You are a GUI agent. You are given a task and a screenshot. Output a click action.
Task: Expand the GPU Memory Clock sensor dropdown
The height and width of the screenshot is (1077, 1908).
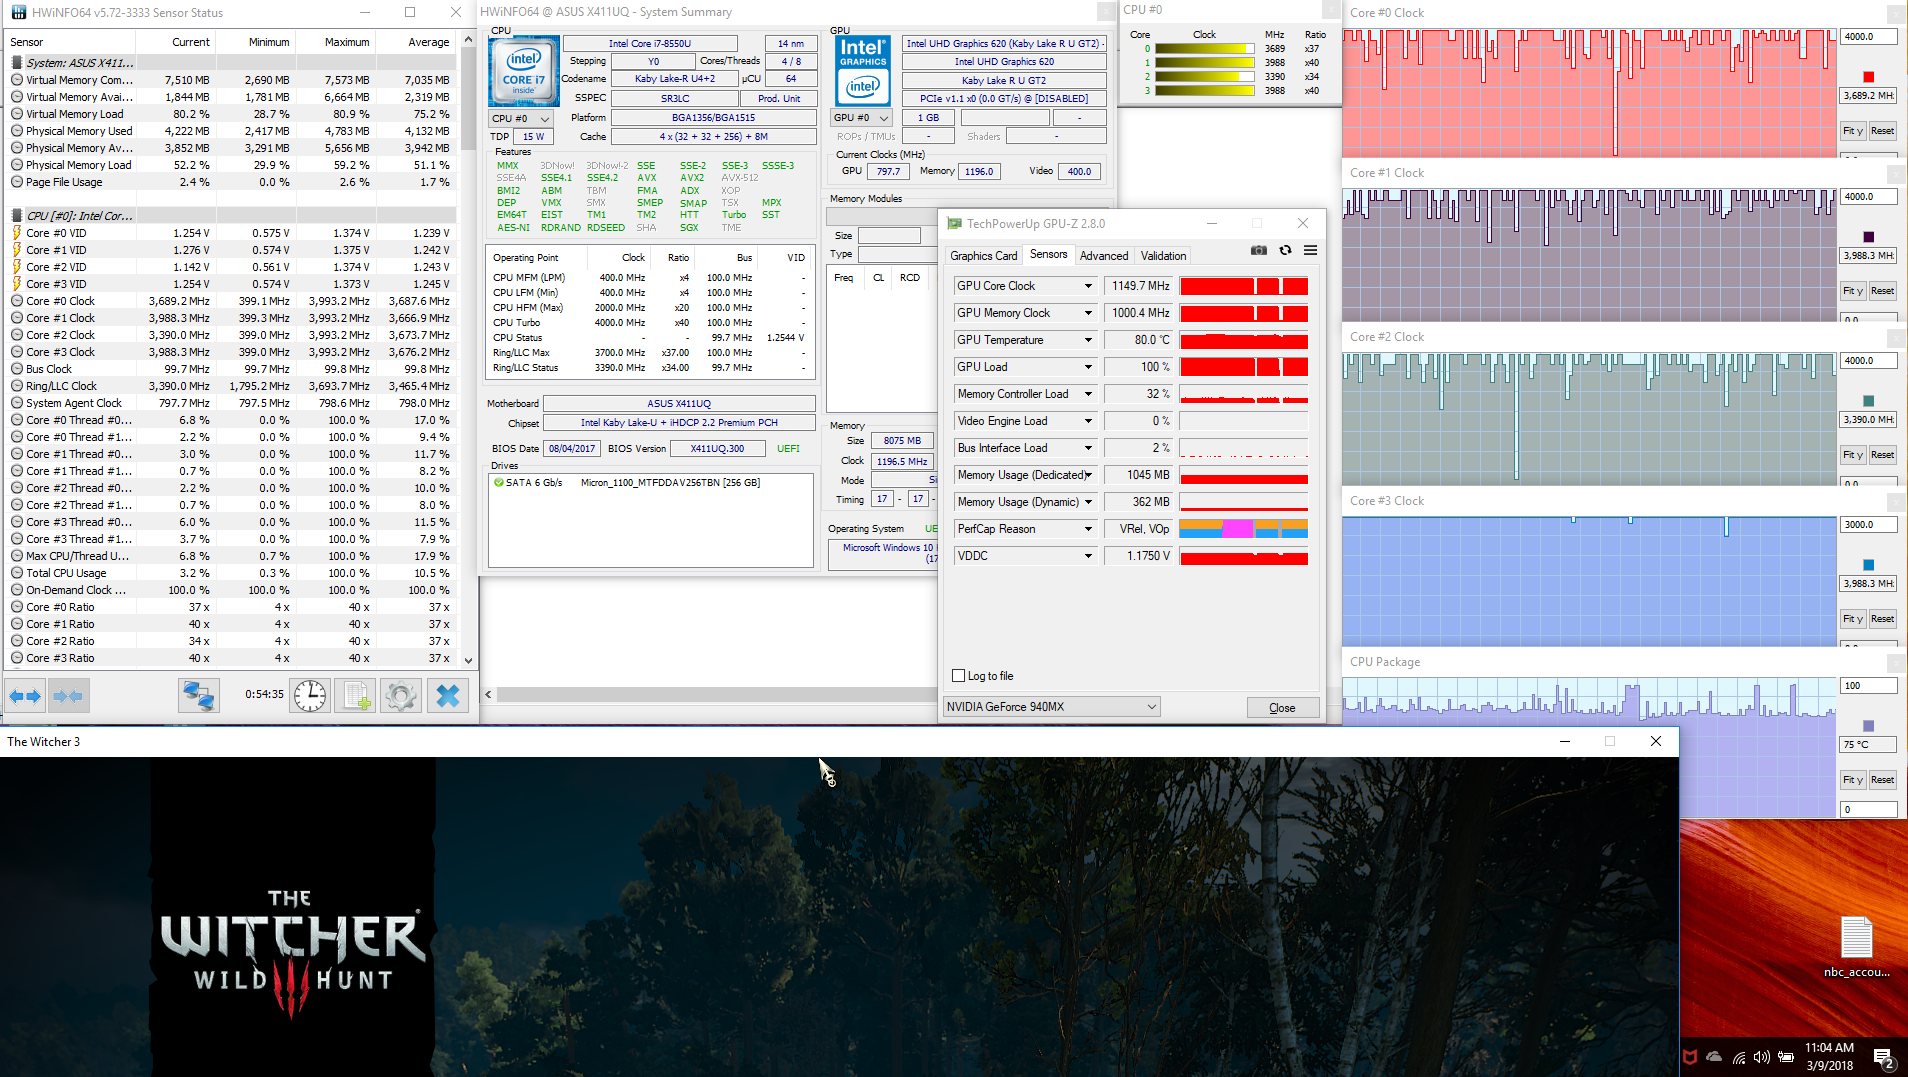1088,313
